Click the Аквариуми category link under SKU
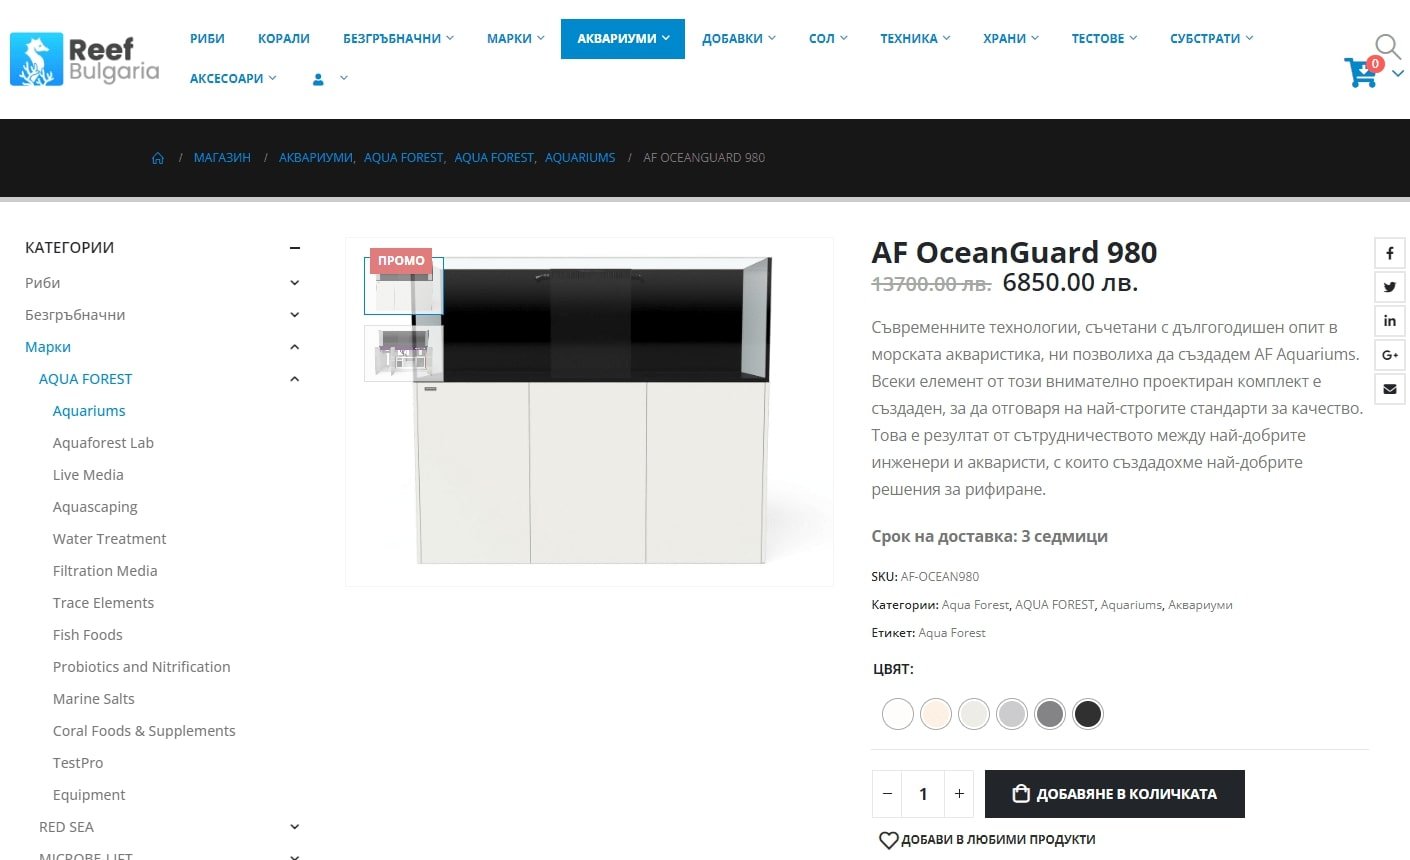 coord(1200,605)
